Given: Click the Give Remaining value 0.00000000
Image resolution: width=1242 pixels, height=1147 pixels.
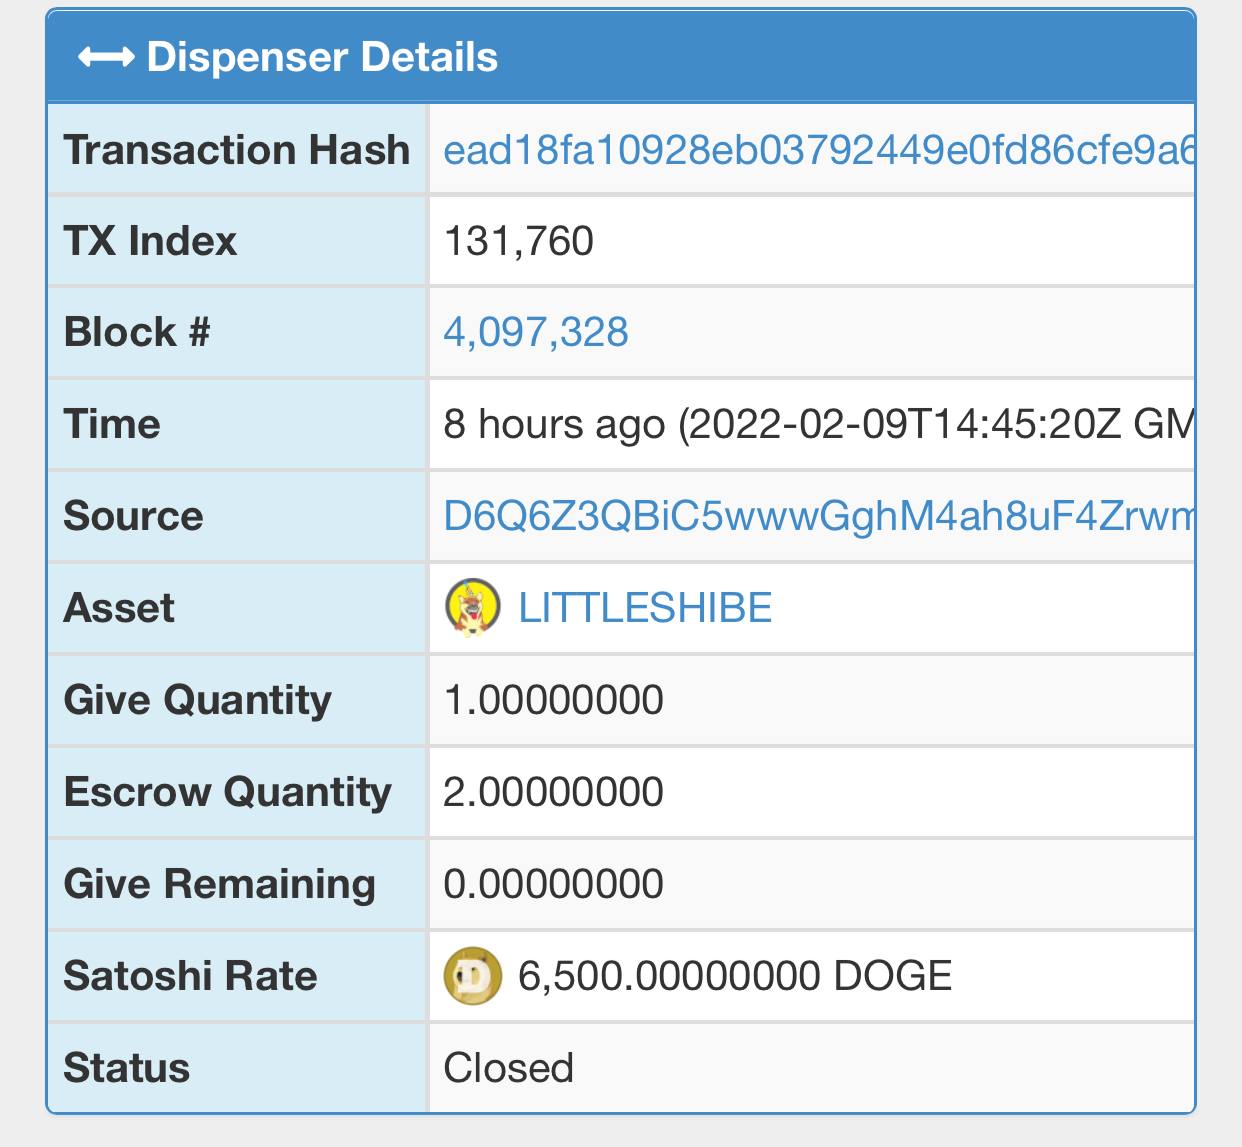Looking at the screenshot, I should (x=553, y=884).
